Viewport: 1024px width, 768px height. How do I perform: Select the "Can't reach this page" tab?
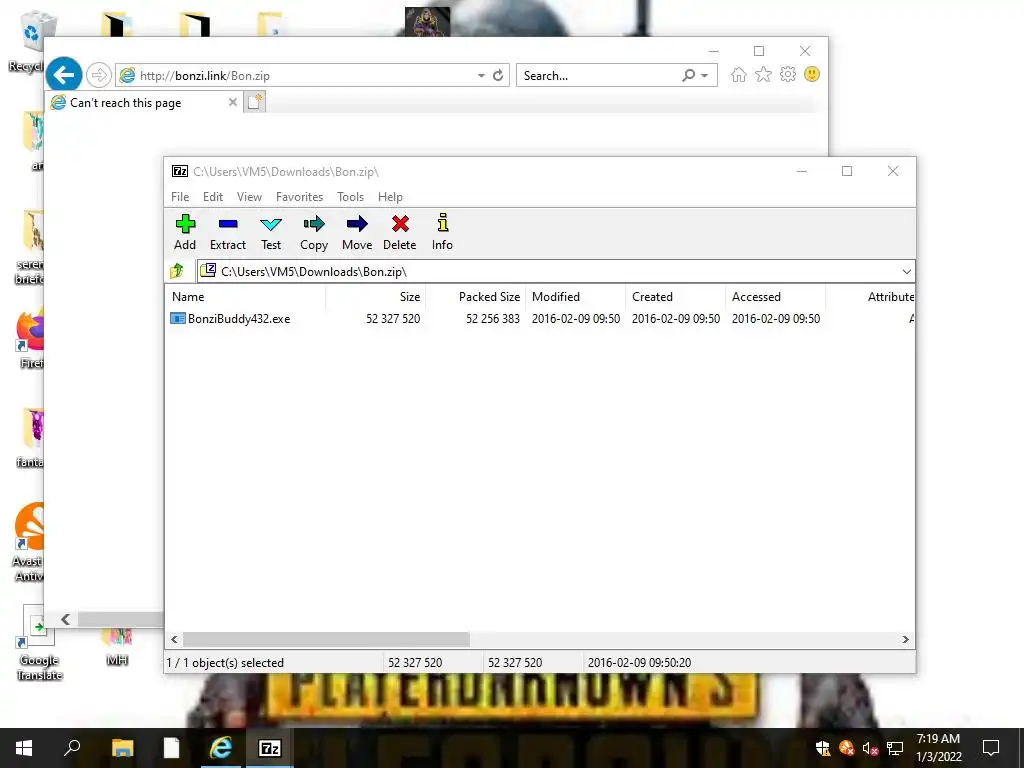click(x=144, y=103)
